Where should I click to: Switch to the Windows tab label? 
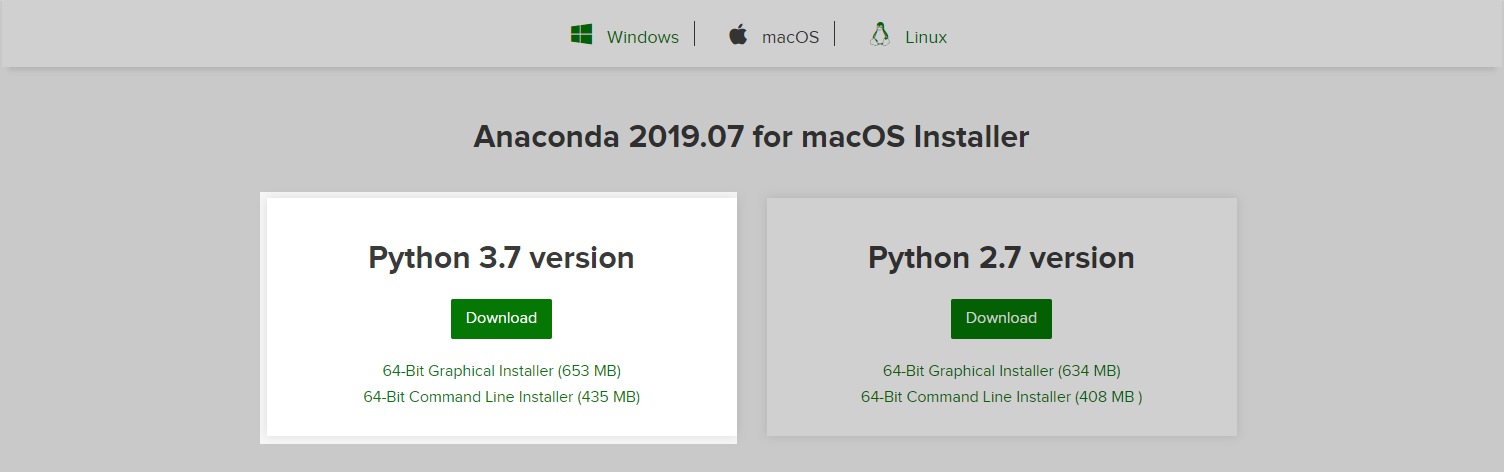[x=642, y=37]
